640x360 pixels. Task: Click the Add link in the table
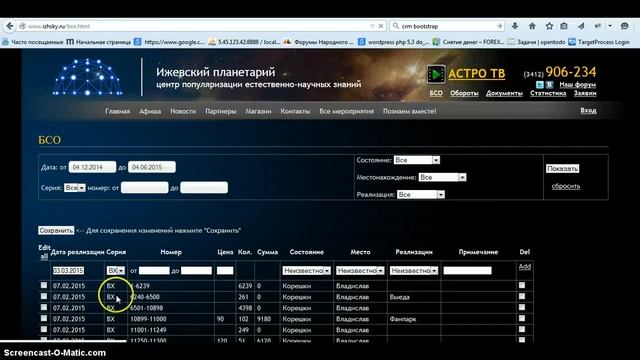[x=524, y=267]
